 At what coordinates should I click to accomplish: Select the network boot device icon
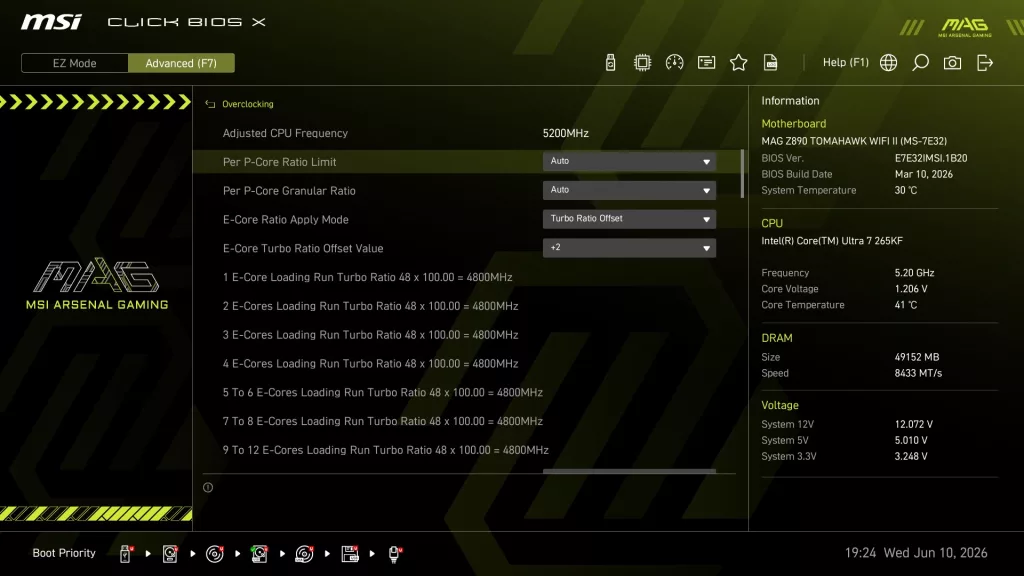(x=394, y=554)
